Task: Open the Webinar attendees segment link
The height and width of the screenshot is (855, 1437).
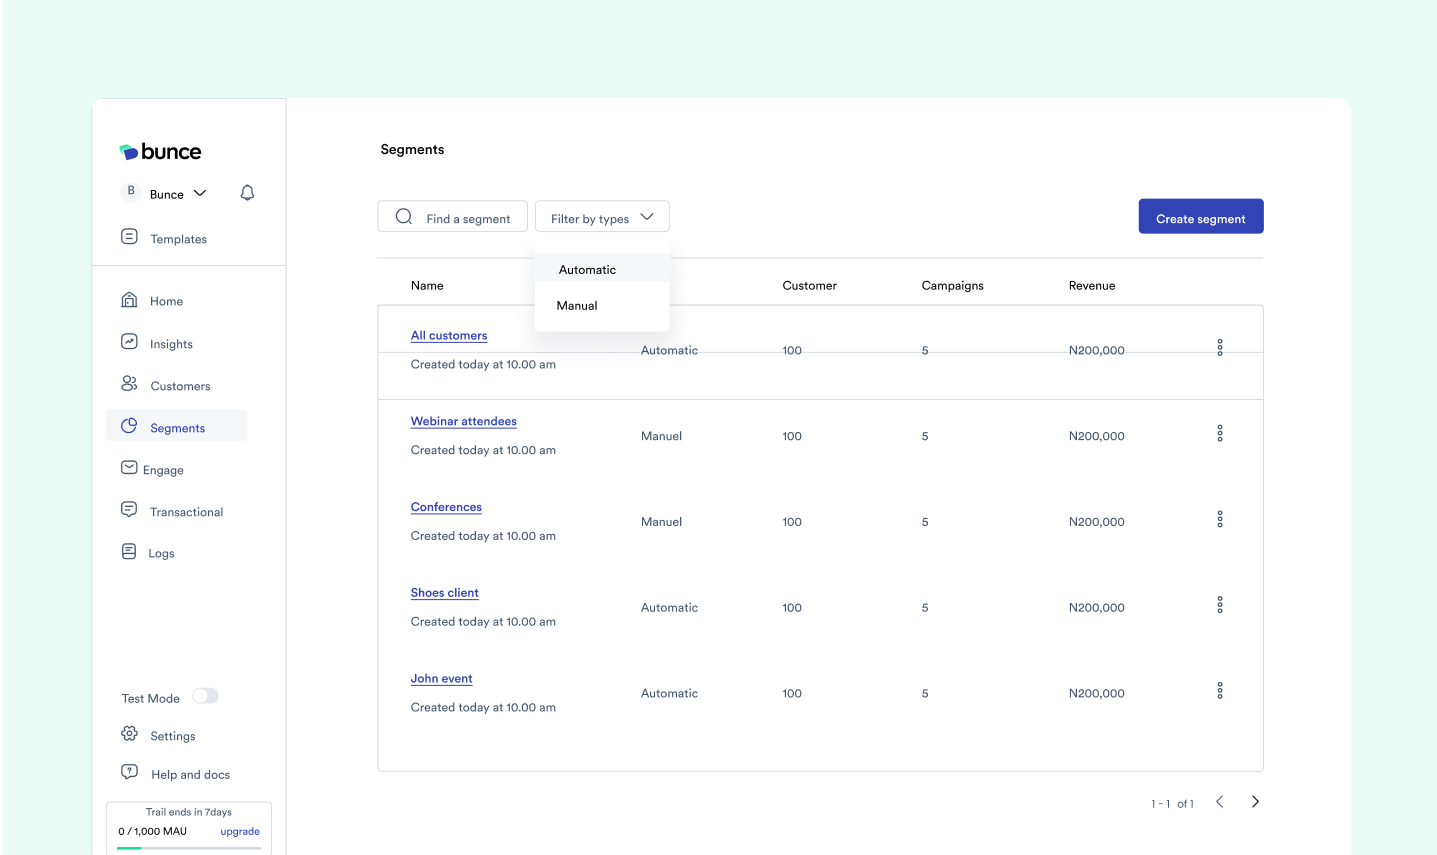Action: tap(463, 420)
